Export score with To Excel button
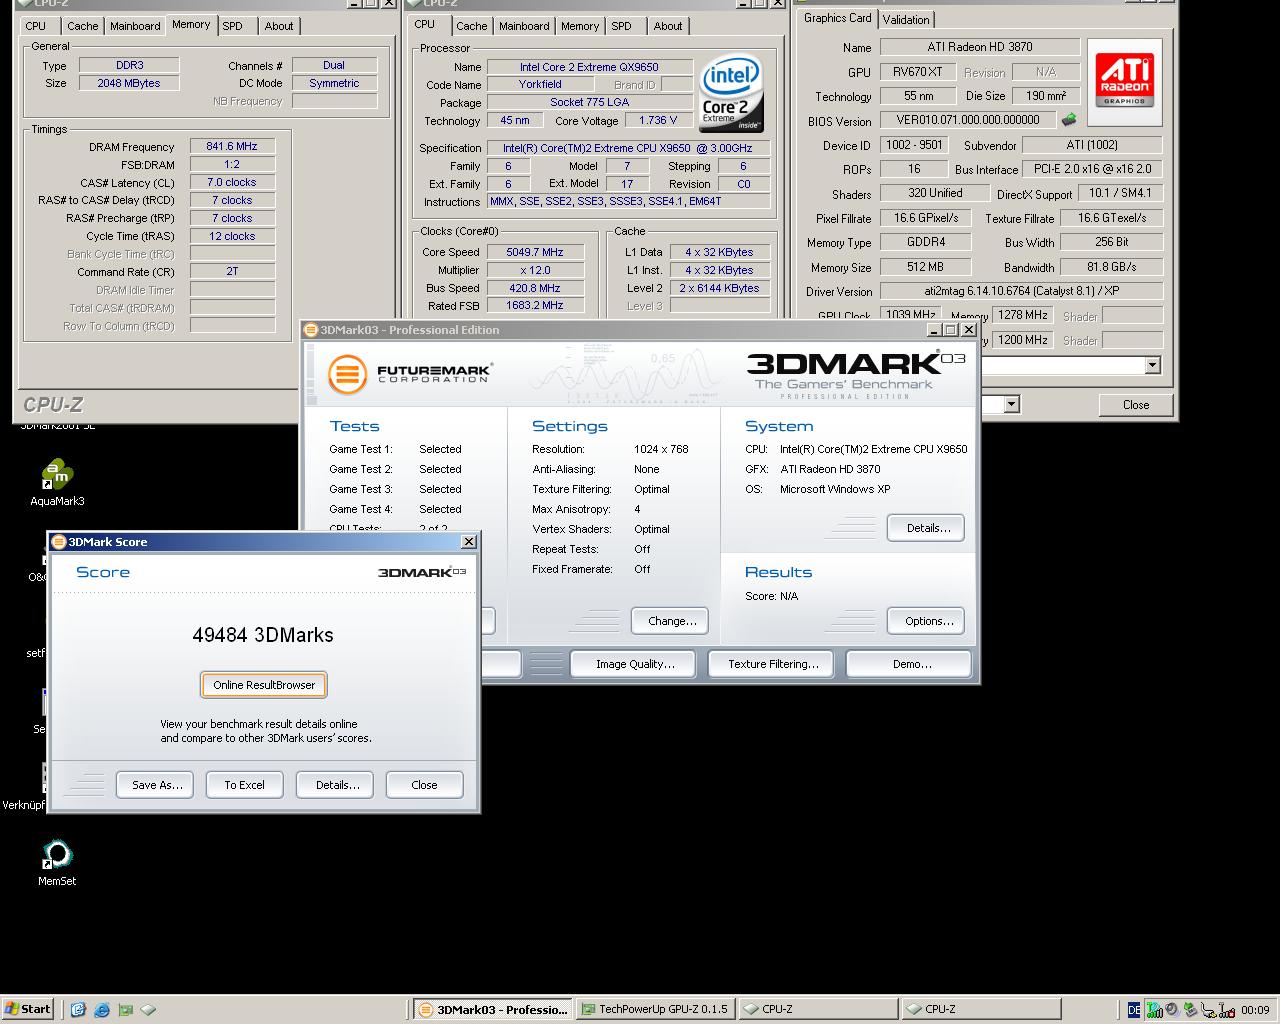Image resolution: width=1280 pixels, height=1024 pixels. pos(244,785)
